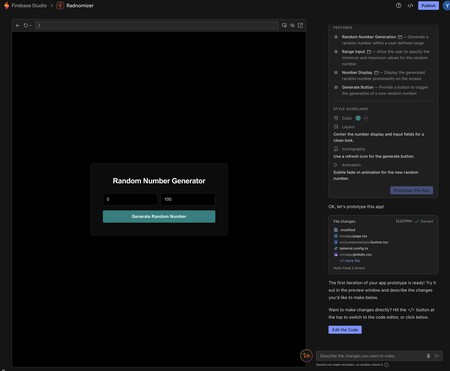
Task: Click the star icon beside Number Display
Action: click(x=336, y=72)
